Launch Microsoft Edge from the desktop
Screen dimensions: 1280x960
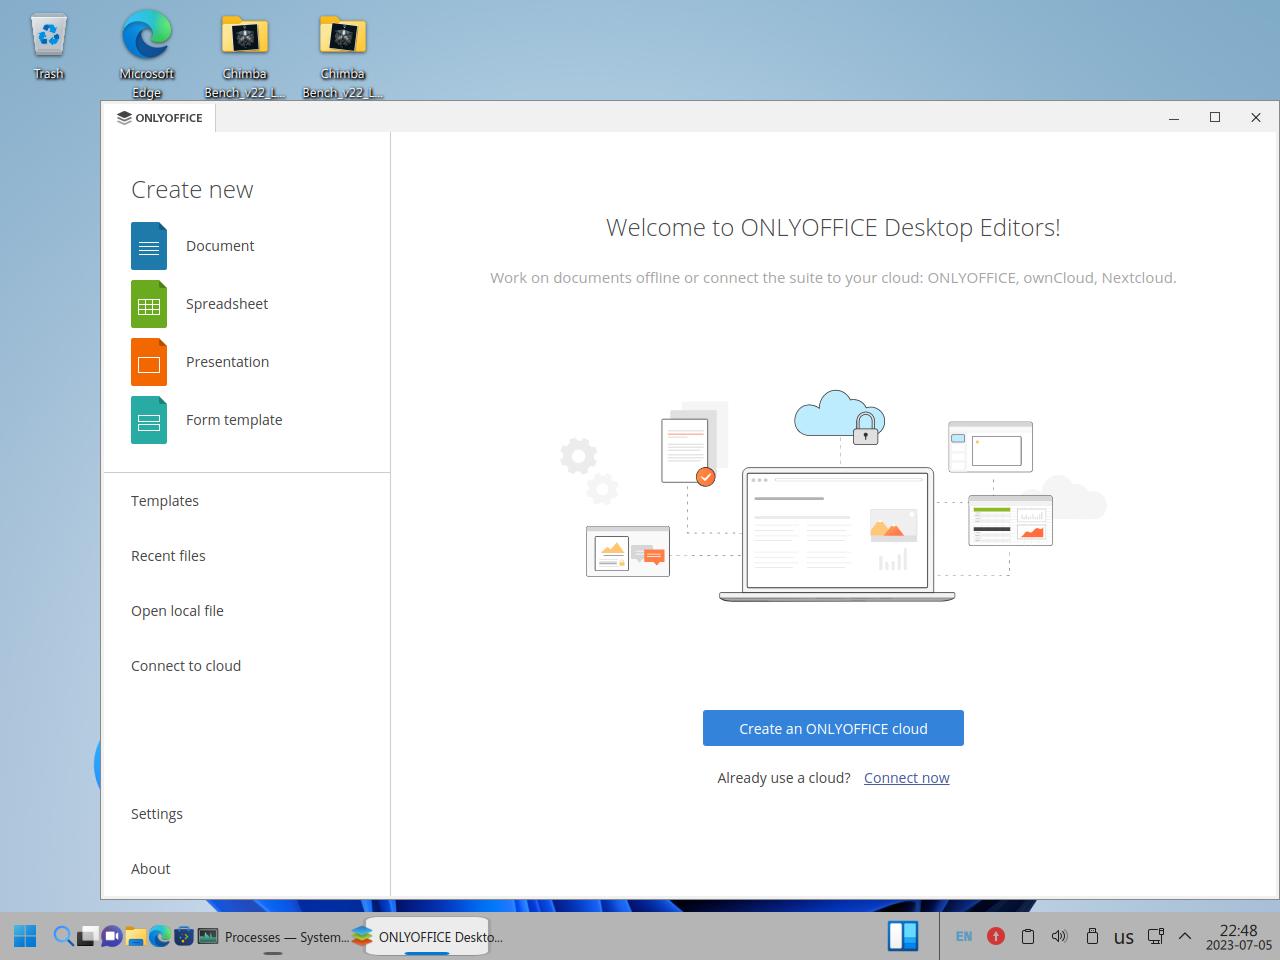coord(147,55)
